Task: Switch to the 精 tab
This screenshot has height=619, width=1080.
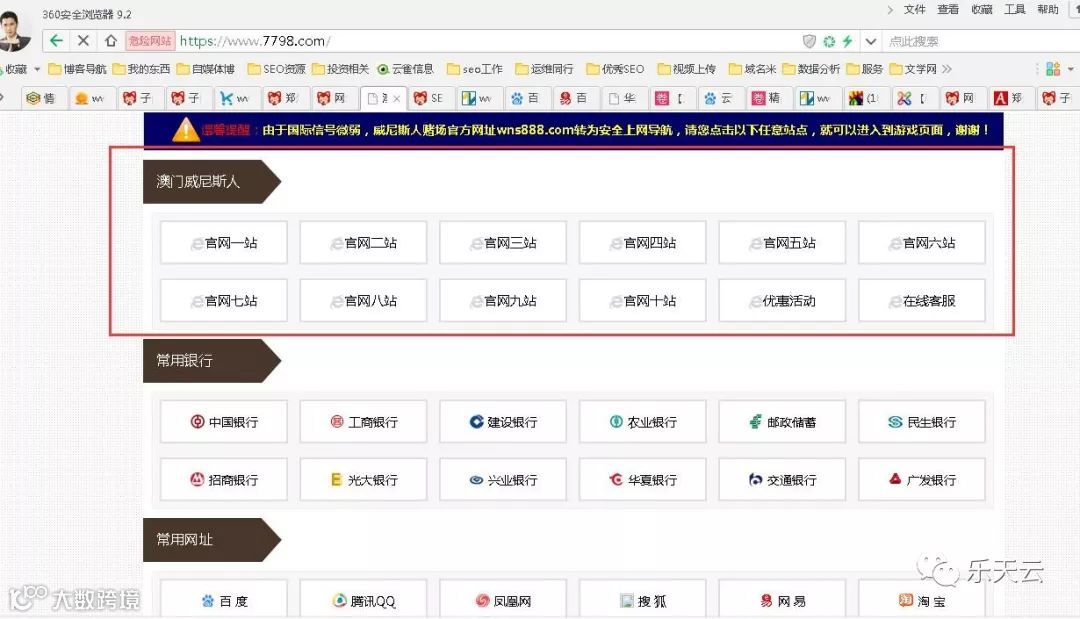Action: pos(767,98)
